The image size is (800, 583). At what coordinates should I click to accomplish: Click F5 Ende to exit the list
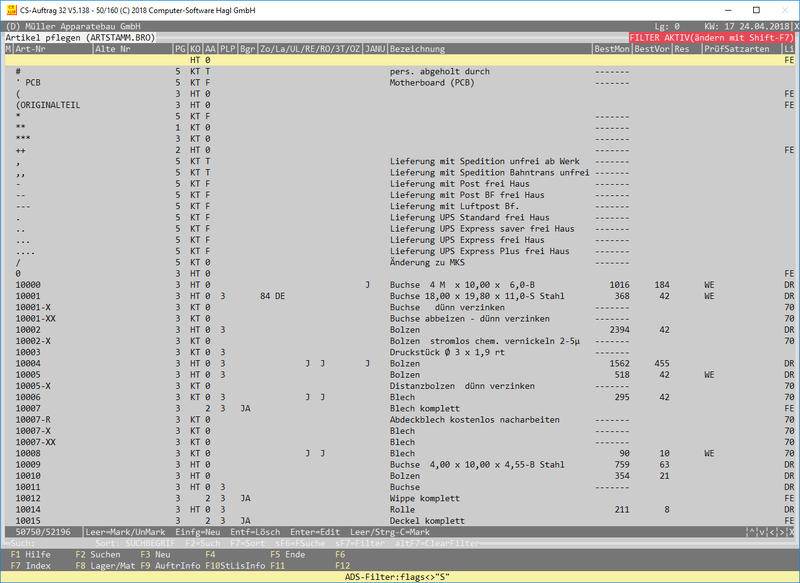[288, 554]
